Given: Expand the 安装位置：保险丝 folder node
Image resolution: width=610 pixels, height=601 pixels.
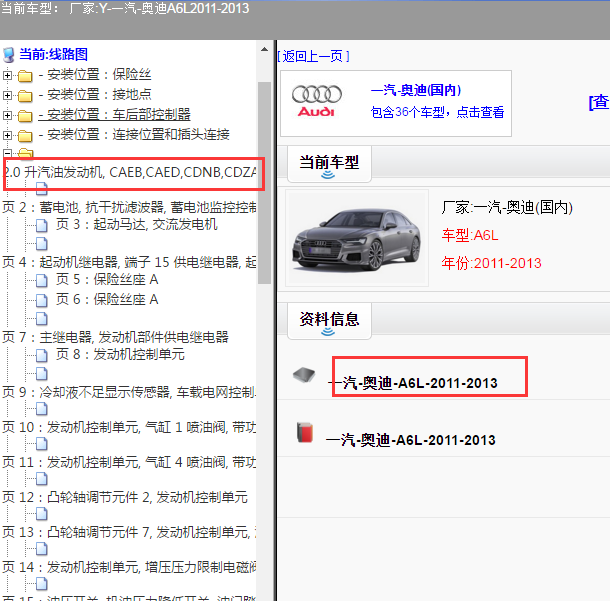Looking at the screenshot, I should 7,75.
